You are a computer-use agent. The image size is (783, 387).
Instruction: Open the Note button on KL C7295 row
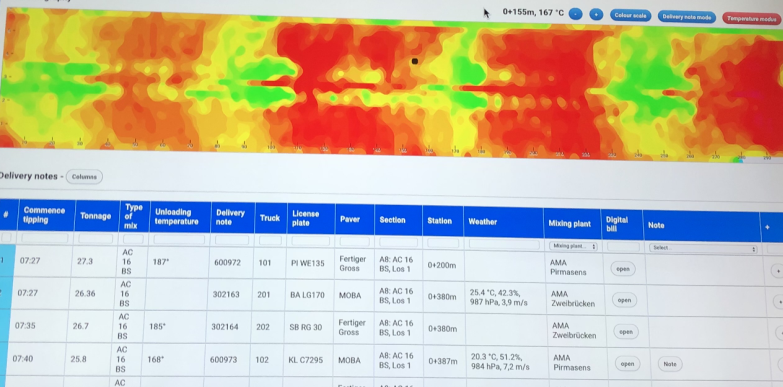pos(670,365)
